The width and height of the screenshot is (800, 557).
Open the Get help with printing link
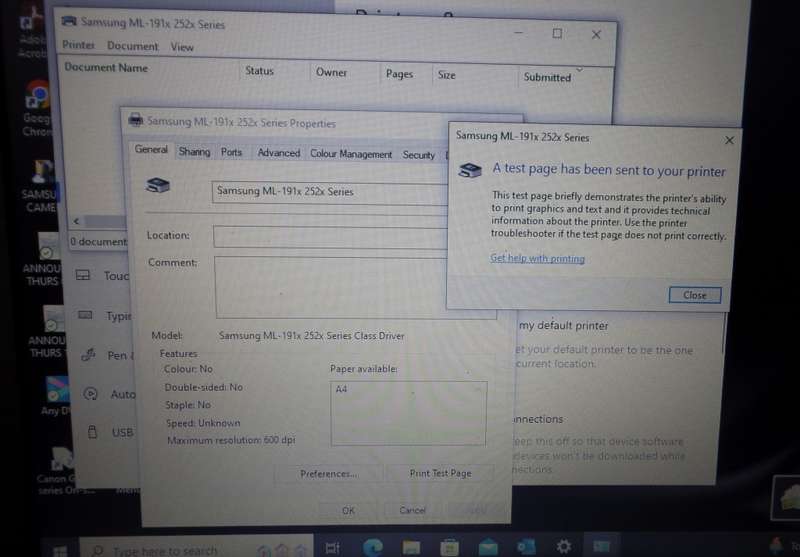point(537,259)
